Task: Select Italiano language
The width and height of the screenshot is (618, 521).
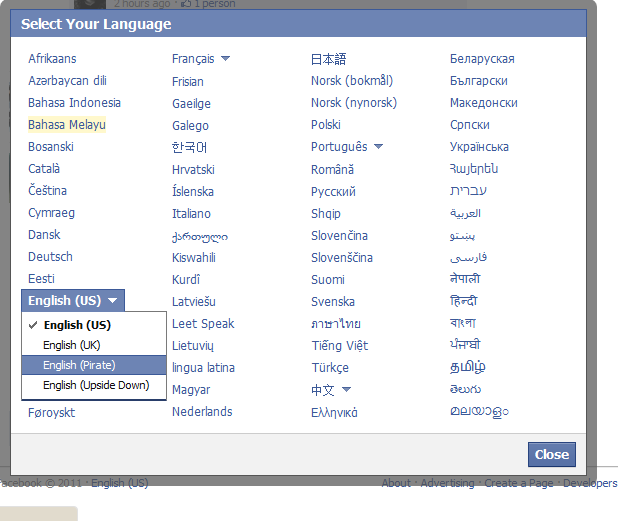Action: (x=191, y=214)
